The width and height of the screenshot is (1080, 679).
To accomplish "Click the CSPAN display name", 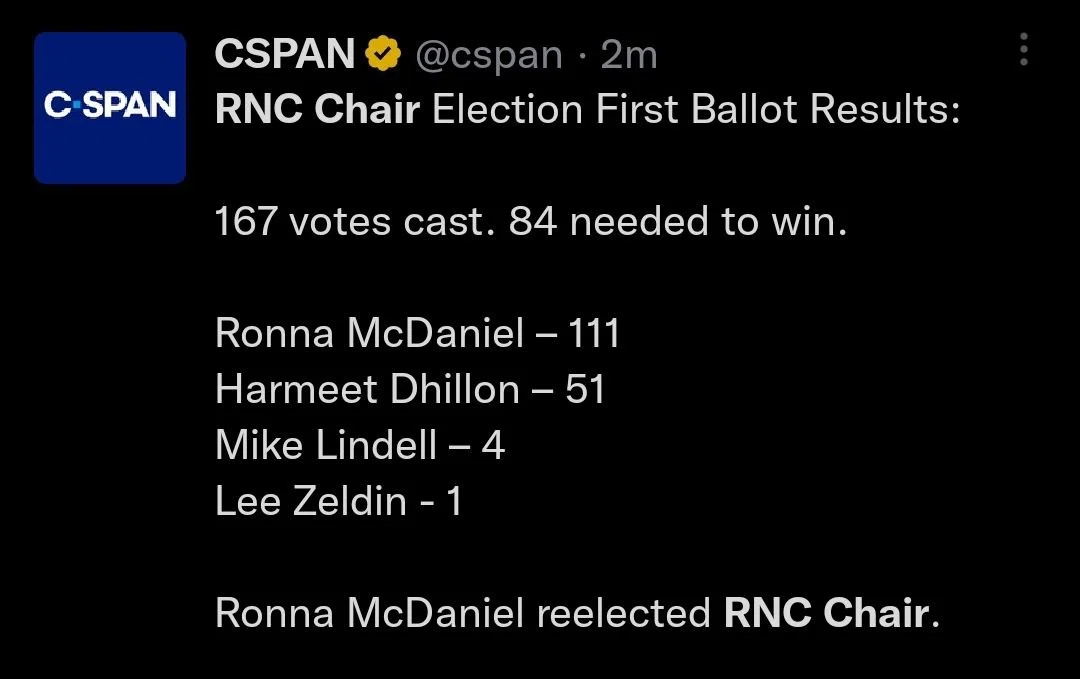I will coord(284,54).
